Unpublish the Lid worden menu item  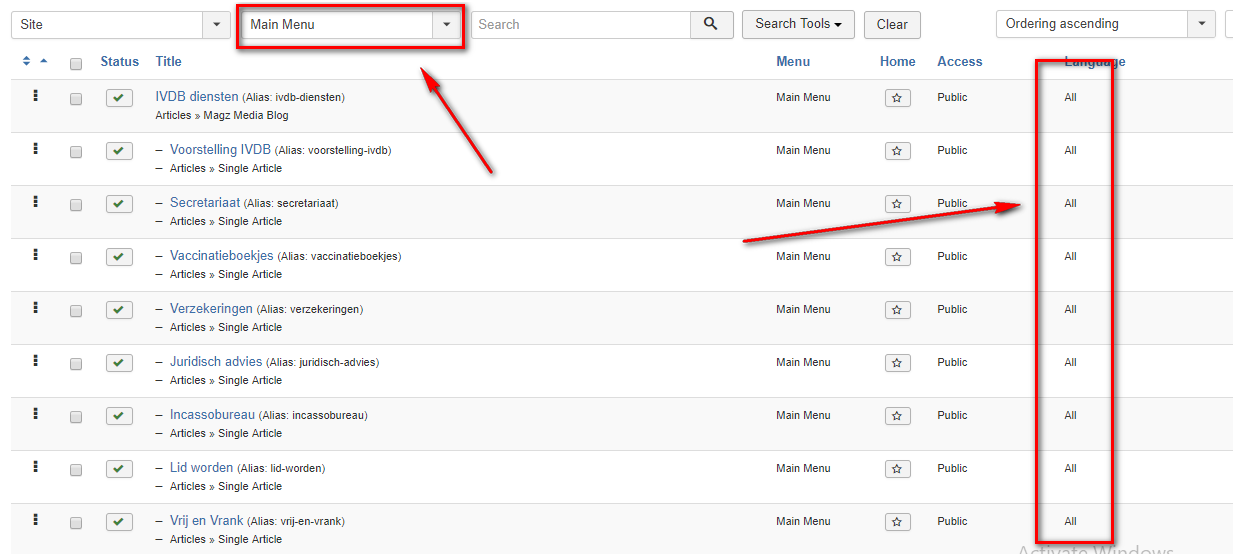(x=119, y=469)
